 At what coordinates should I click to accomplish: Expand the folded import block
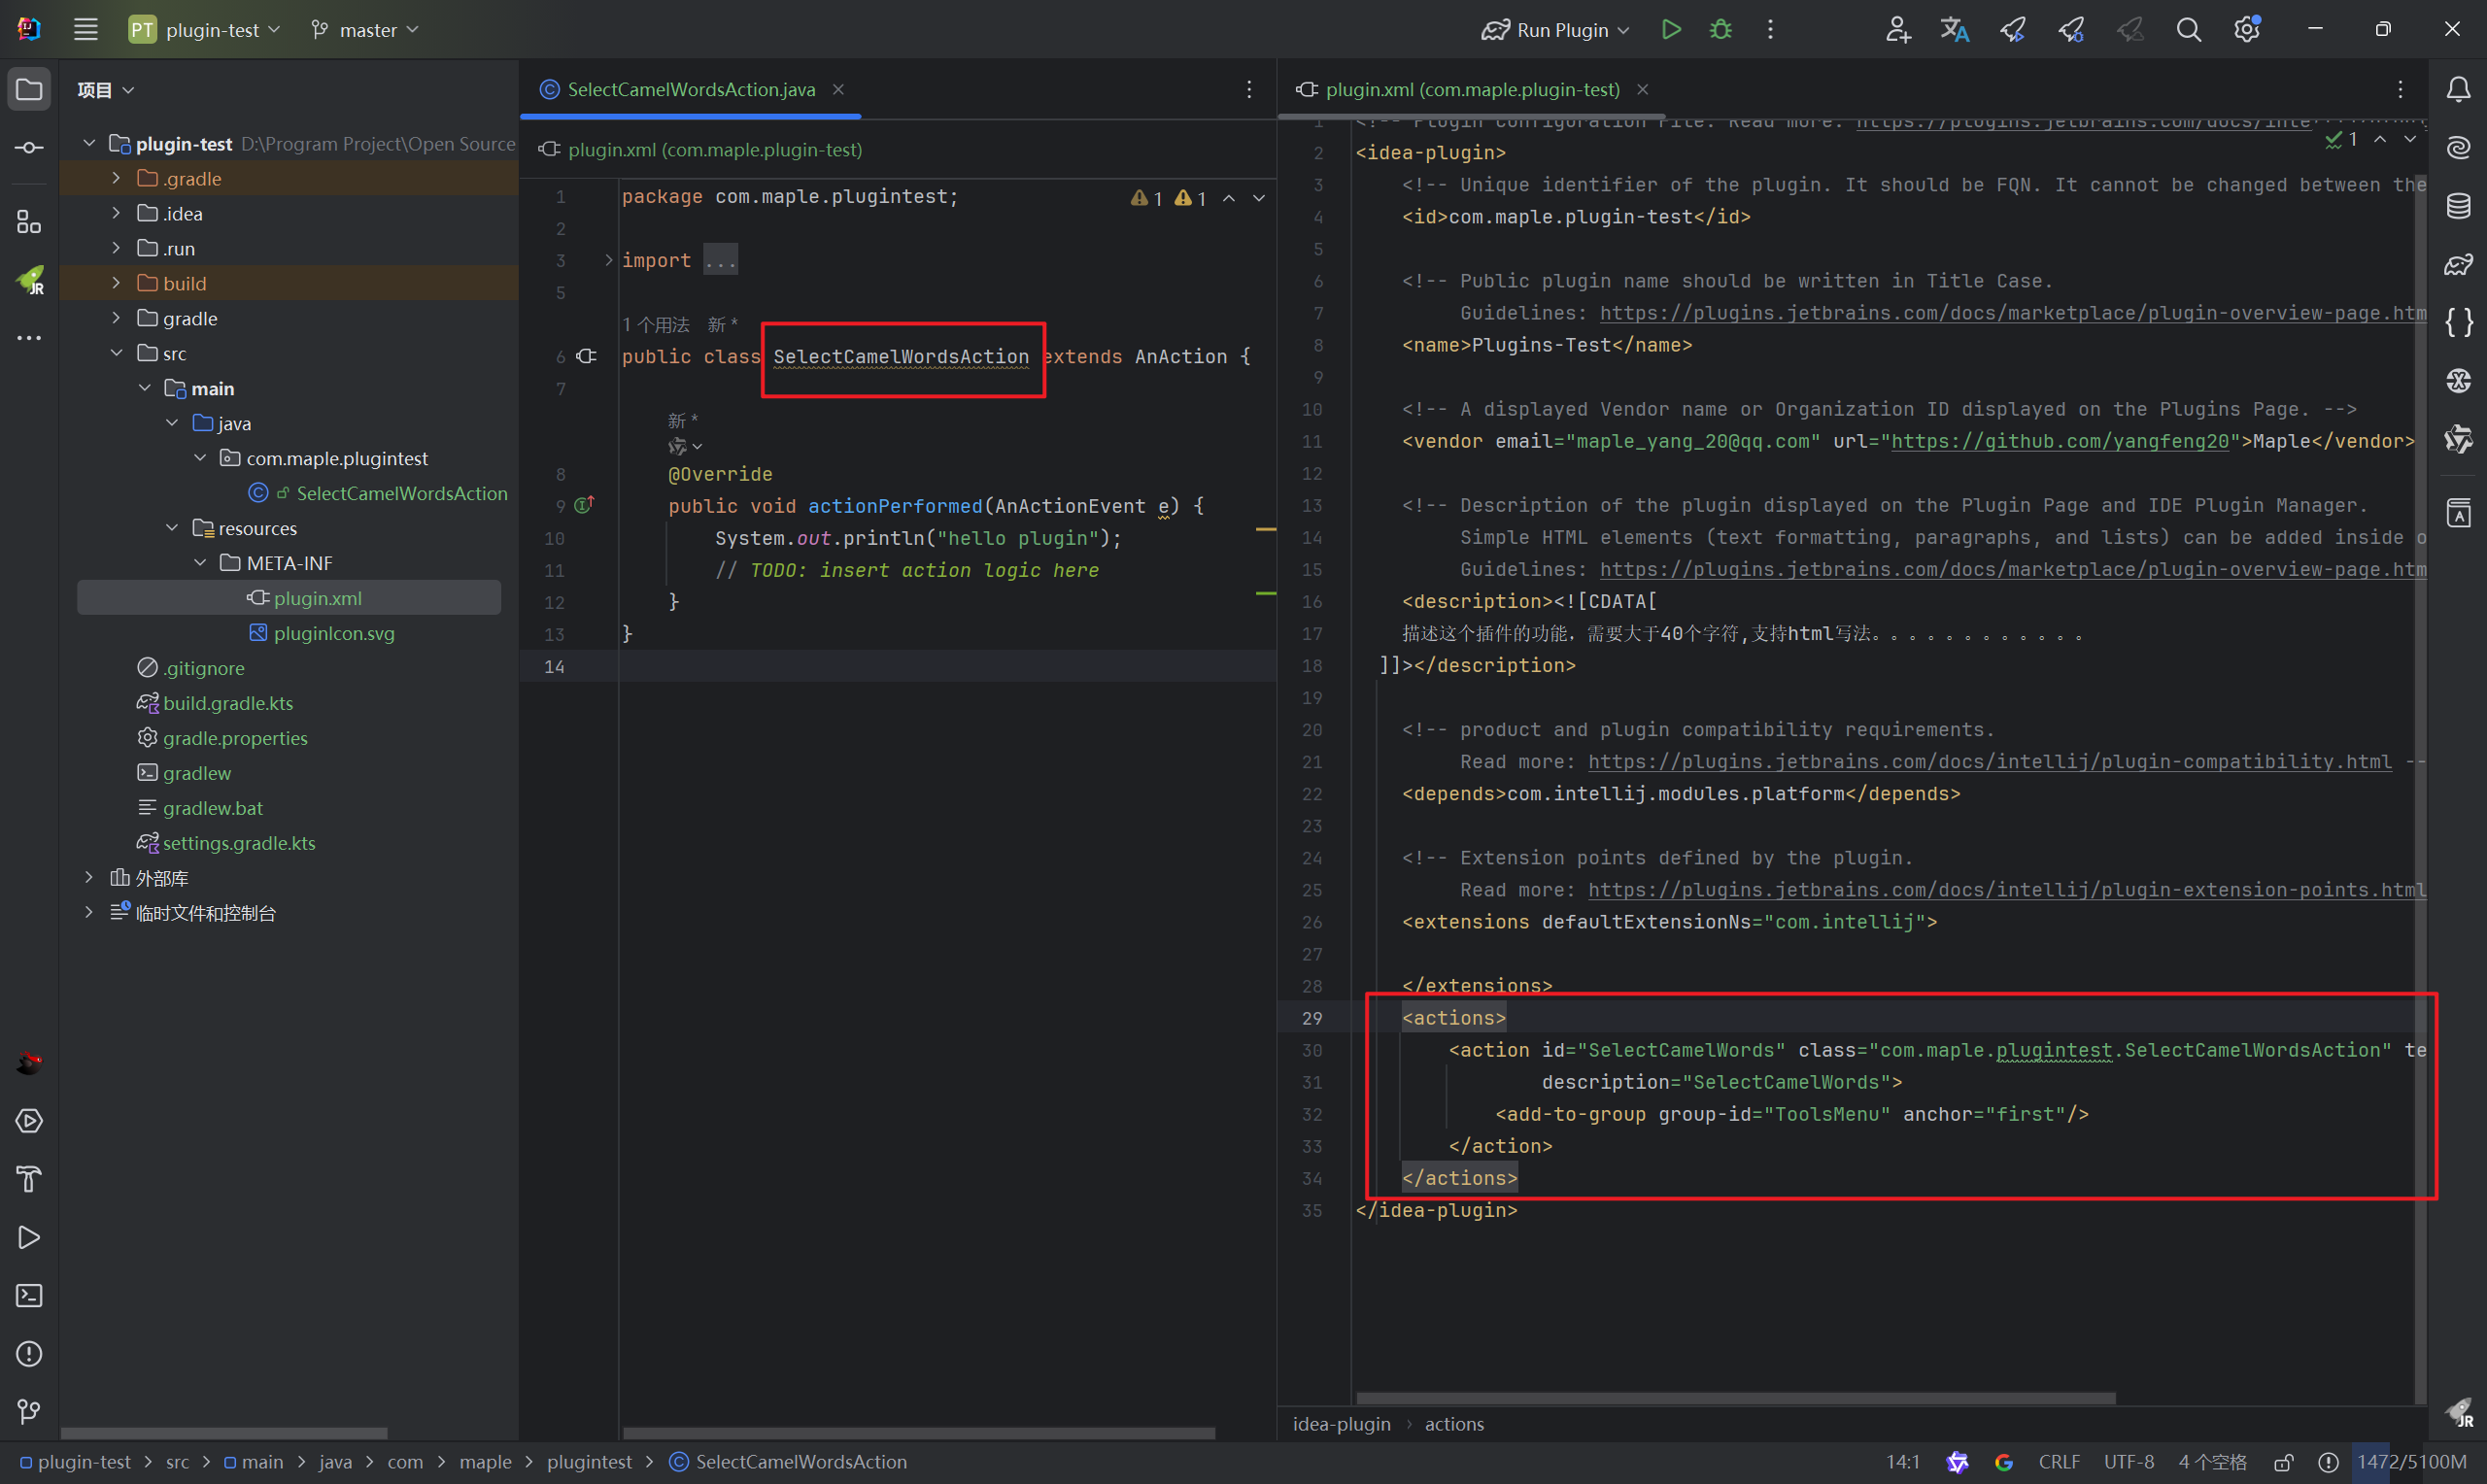[x=608, y=260]
